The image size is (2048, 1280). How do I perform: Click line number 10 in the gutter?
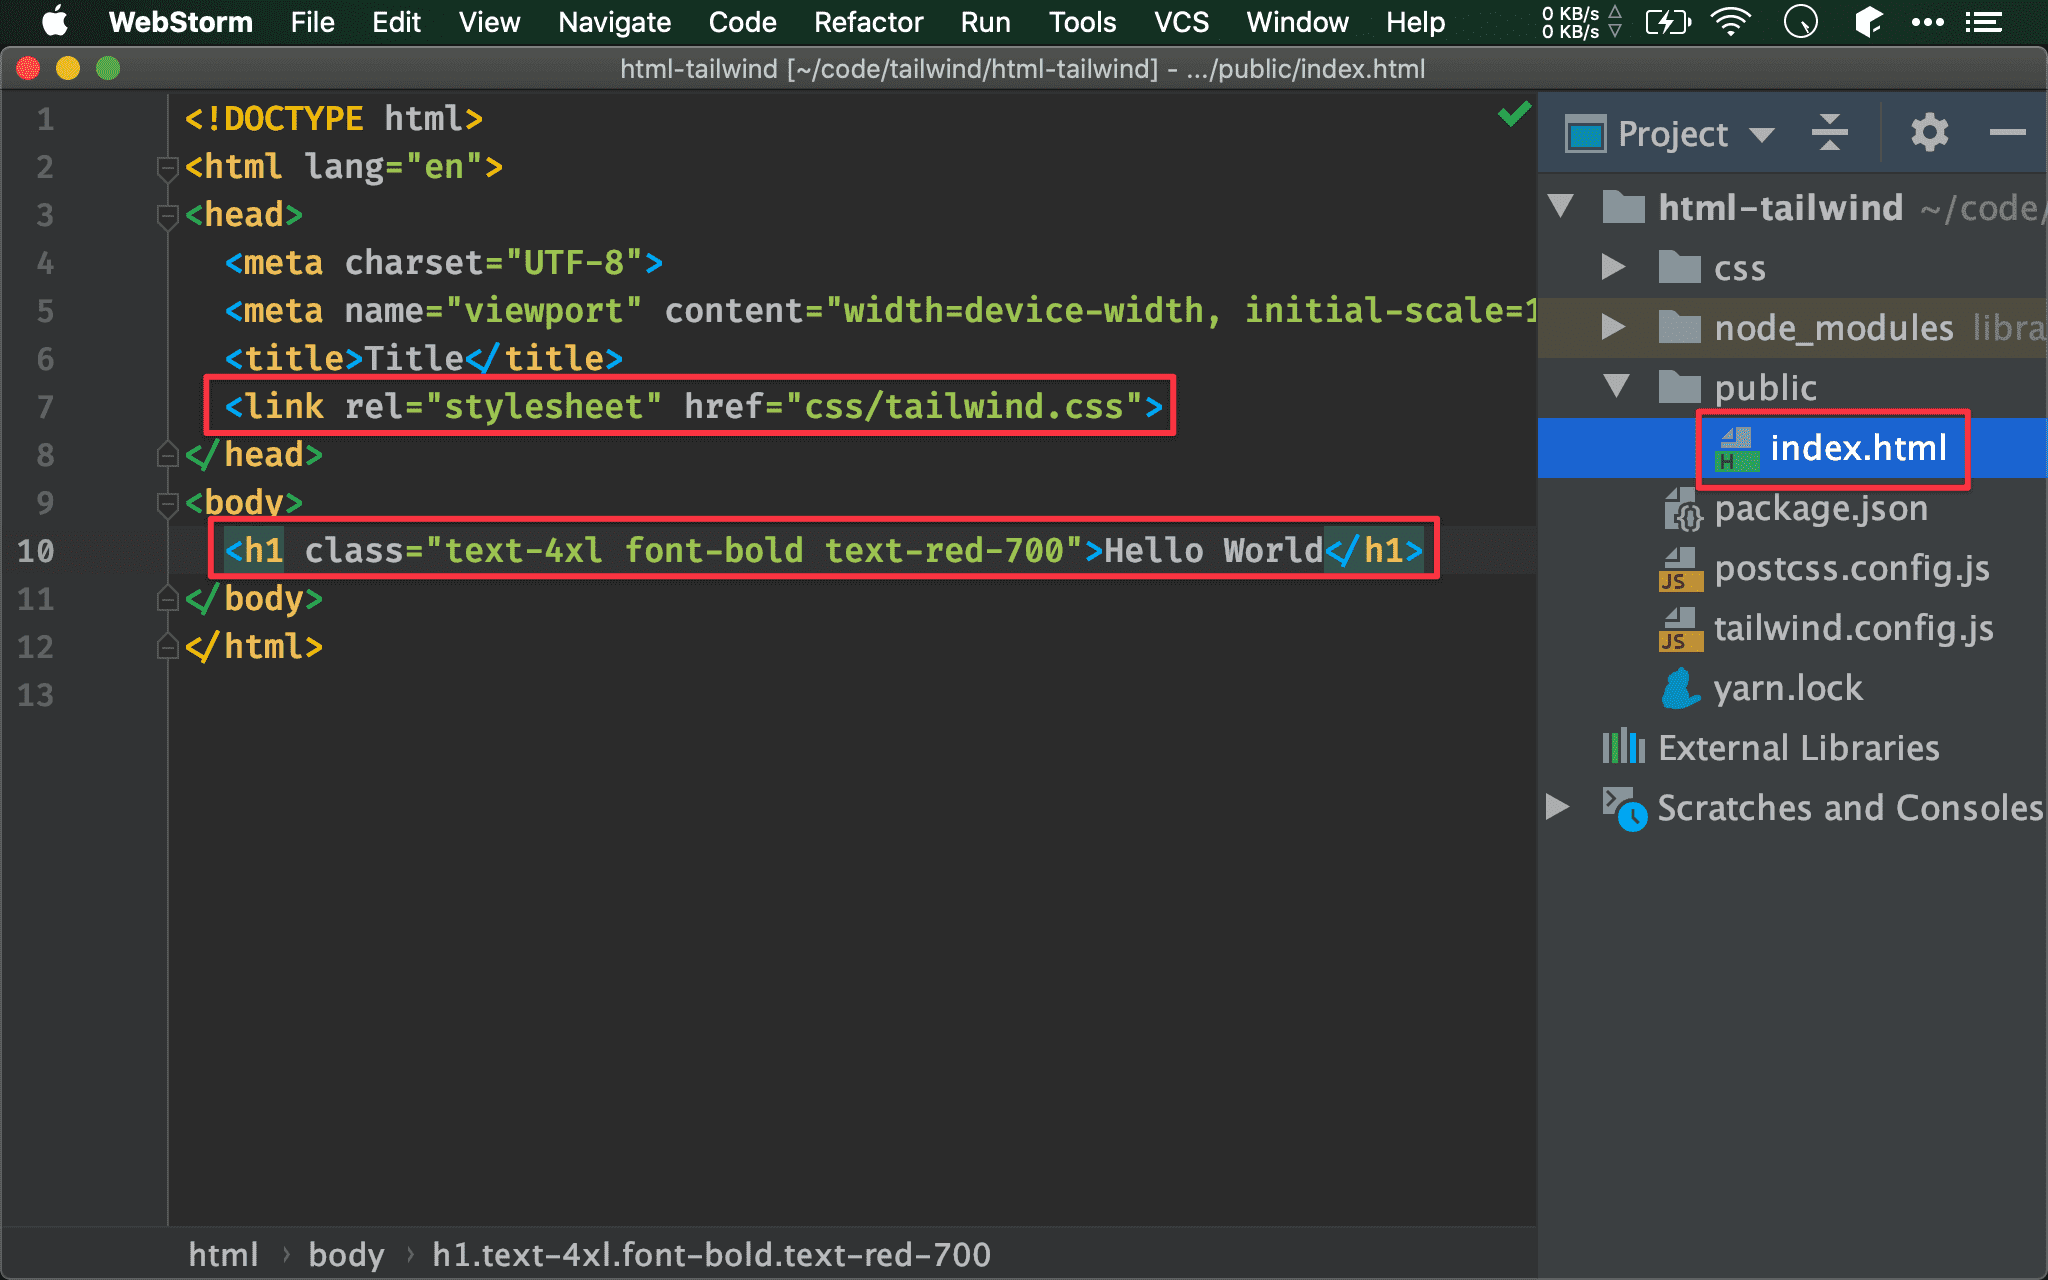coord(36,551)
